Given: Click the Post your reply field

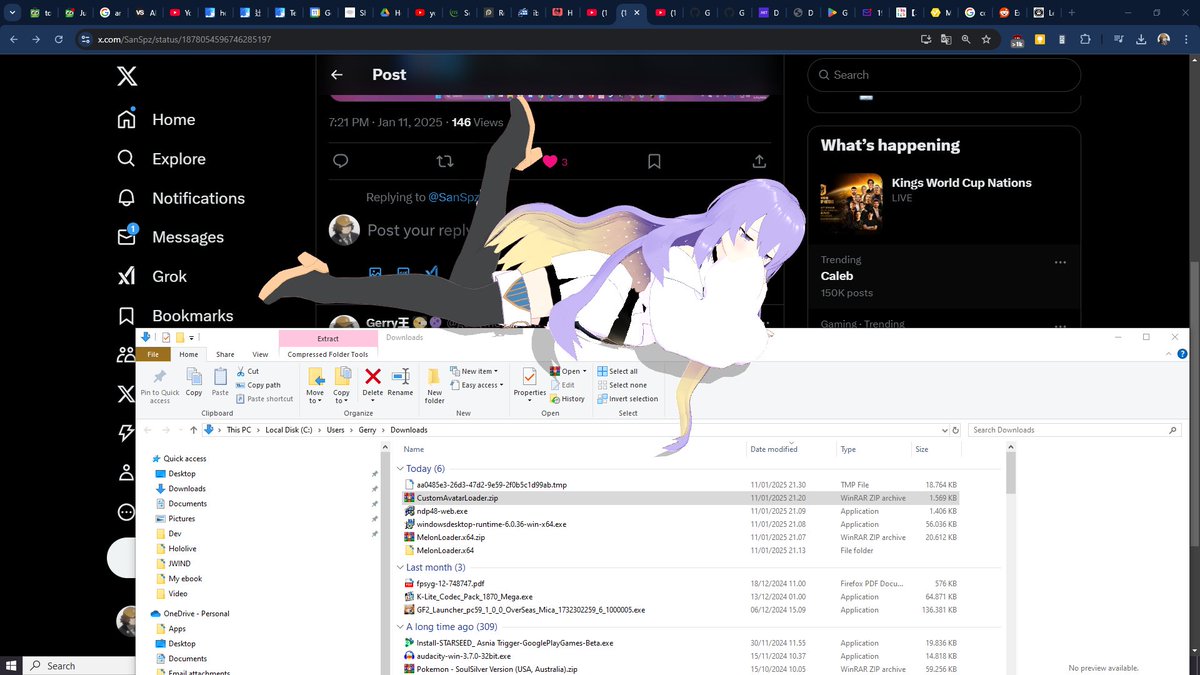Looking at the screenshot, I should tap(418, 230).
